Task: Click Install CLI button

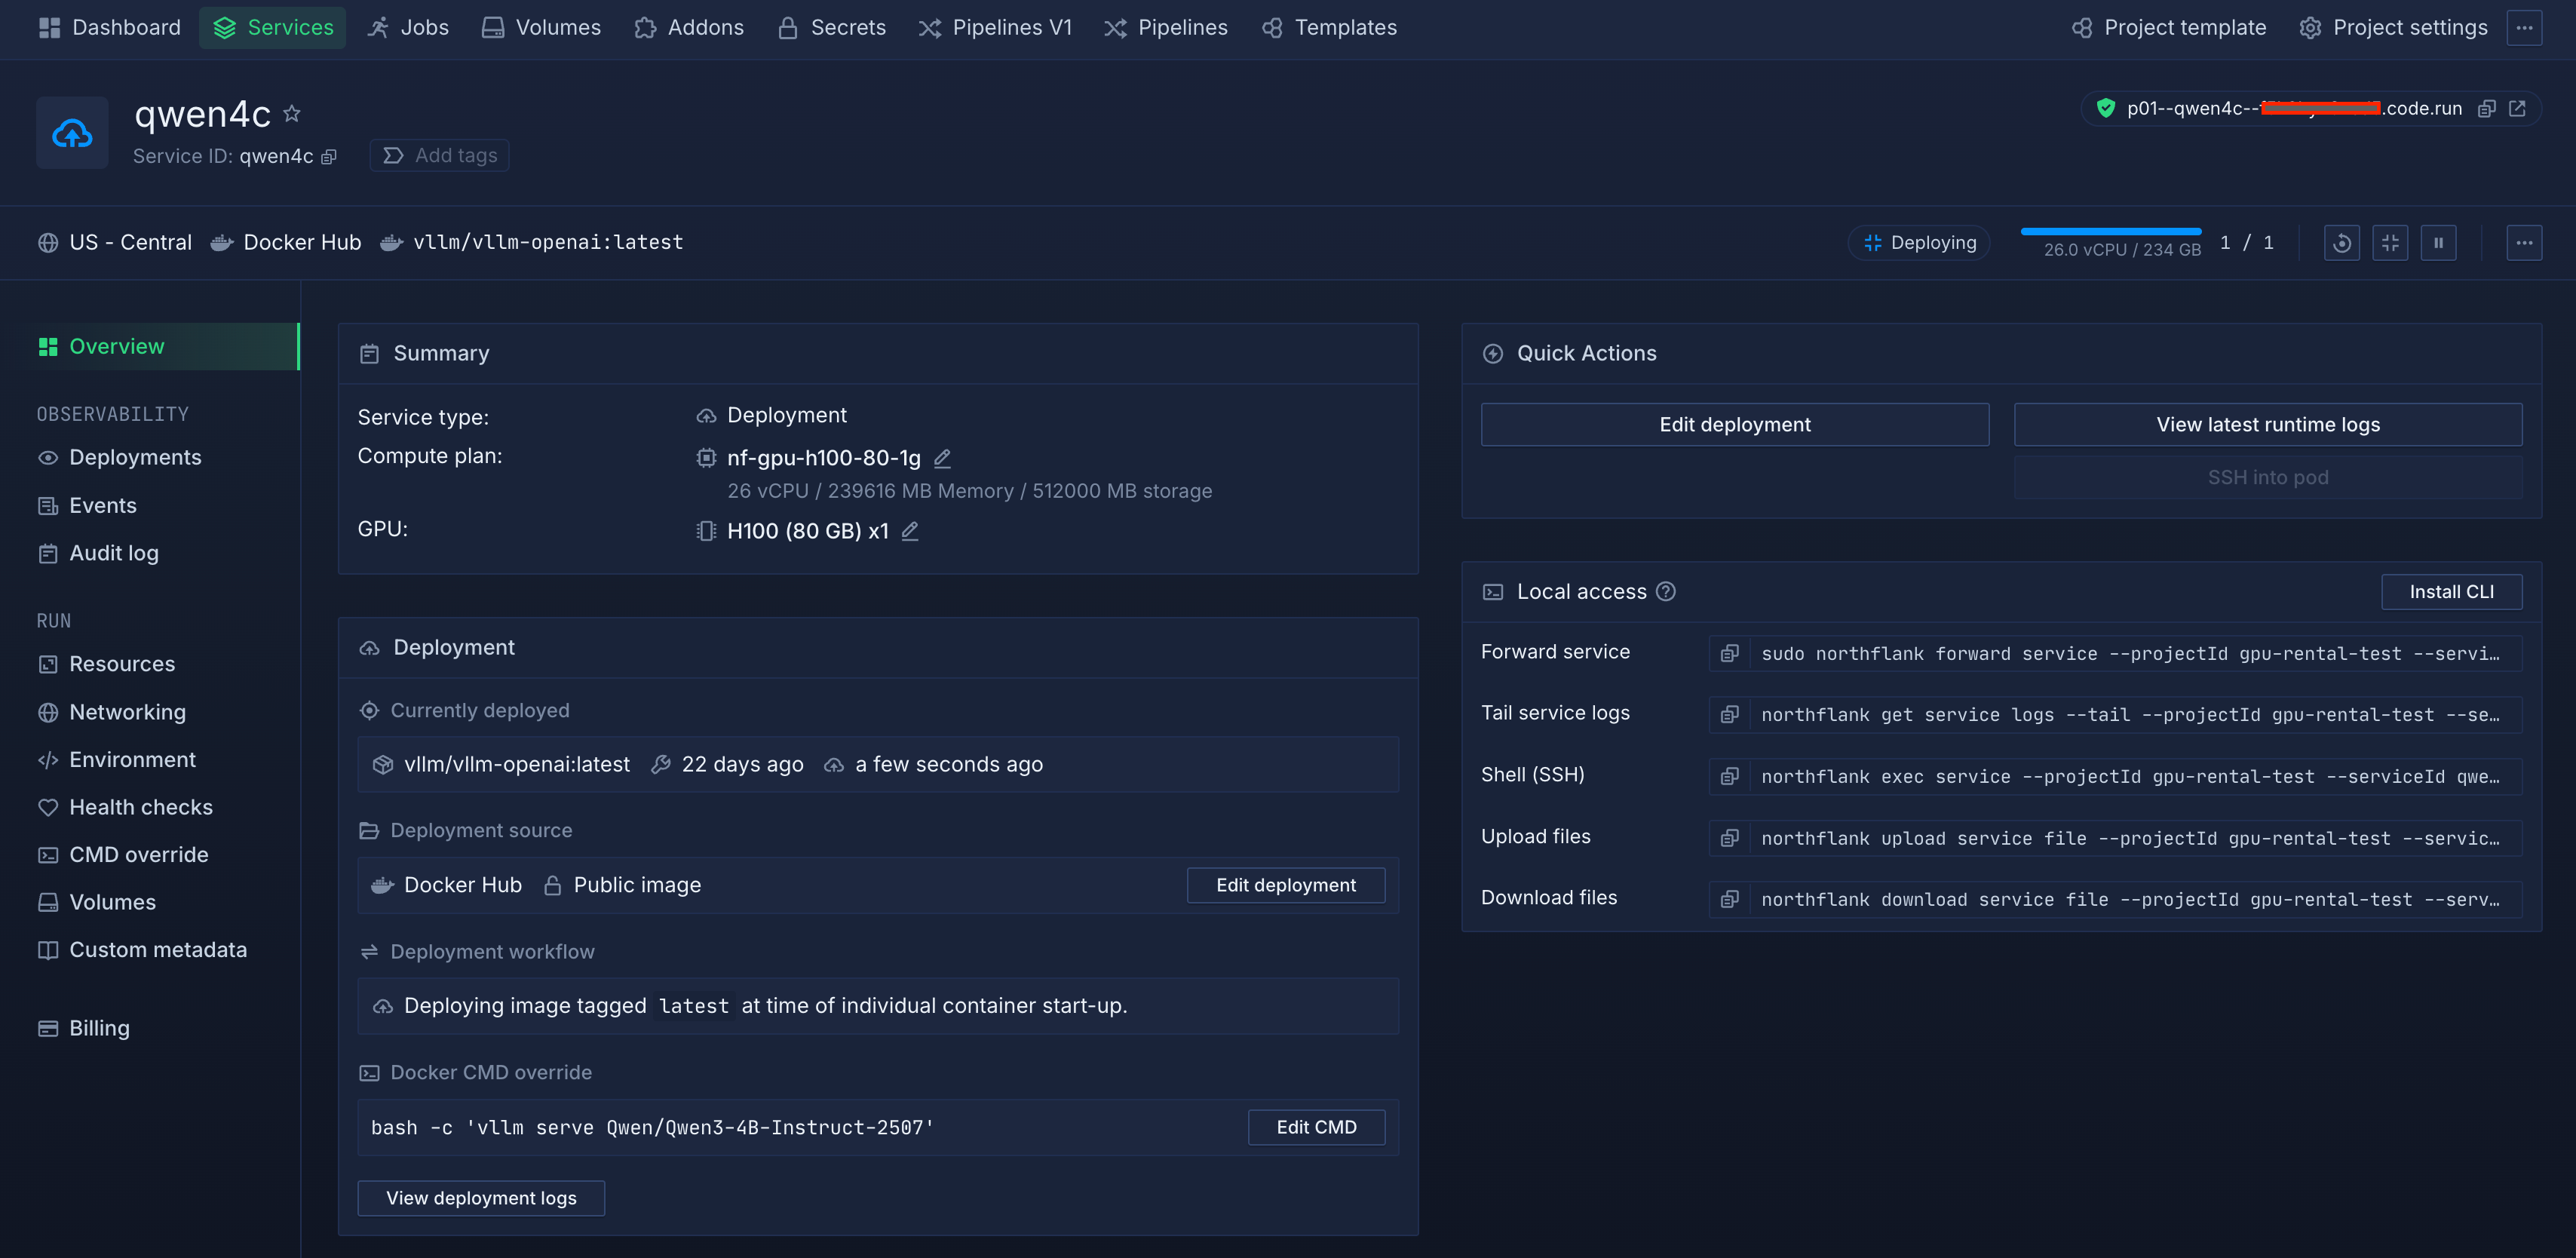Action: point(2451,592)
